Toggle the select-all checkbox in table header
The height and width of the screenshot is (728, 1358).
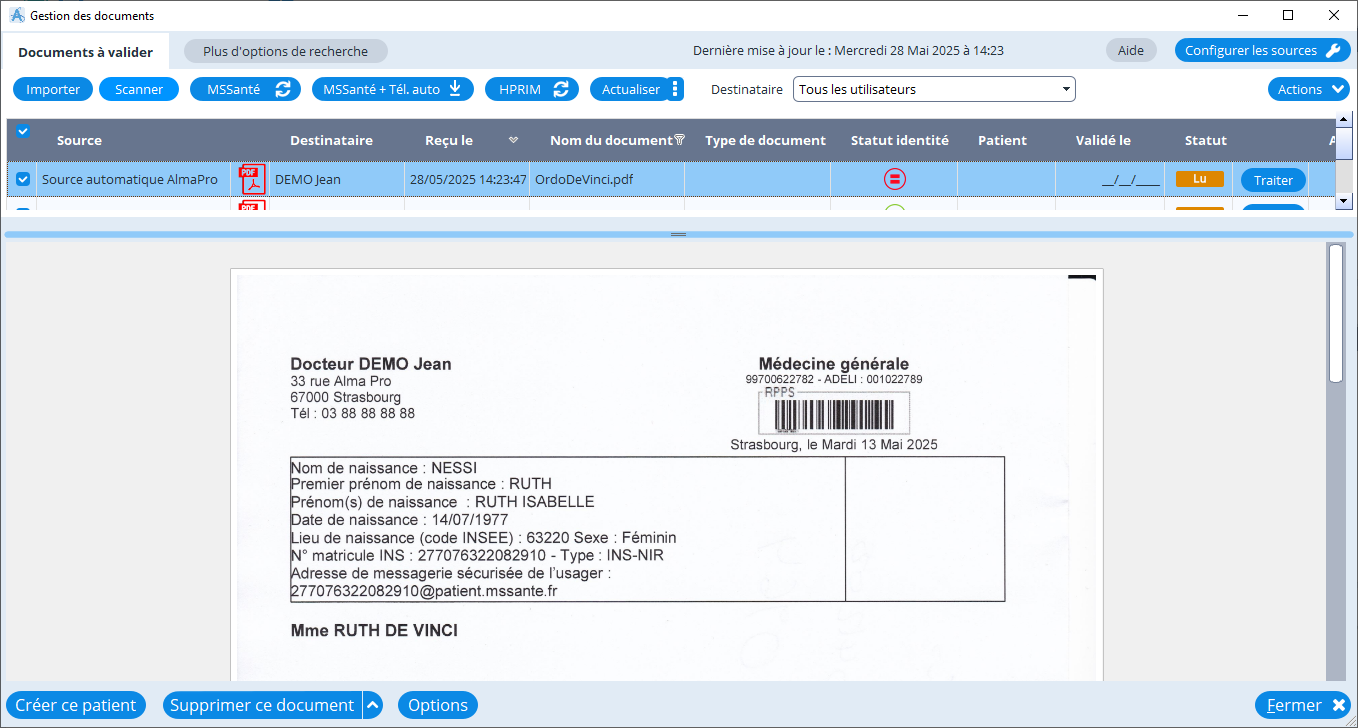pos(23,131)
